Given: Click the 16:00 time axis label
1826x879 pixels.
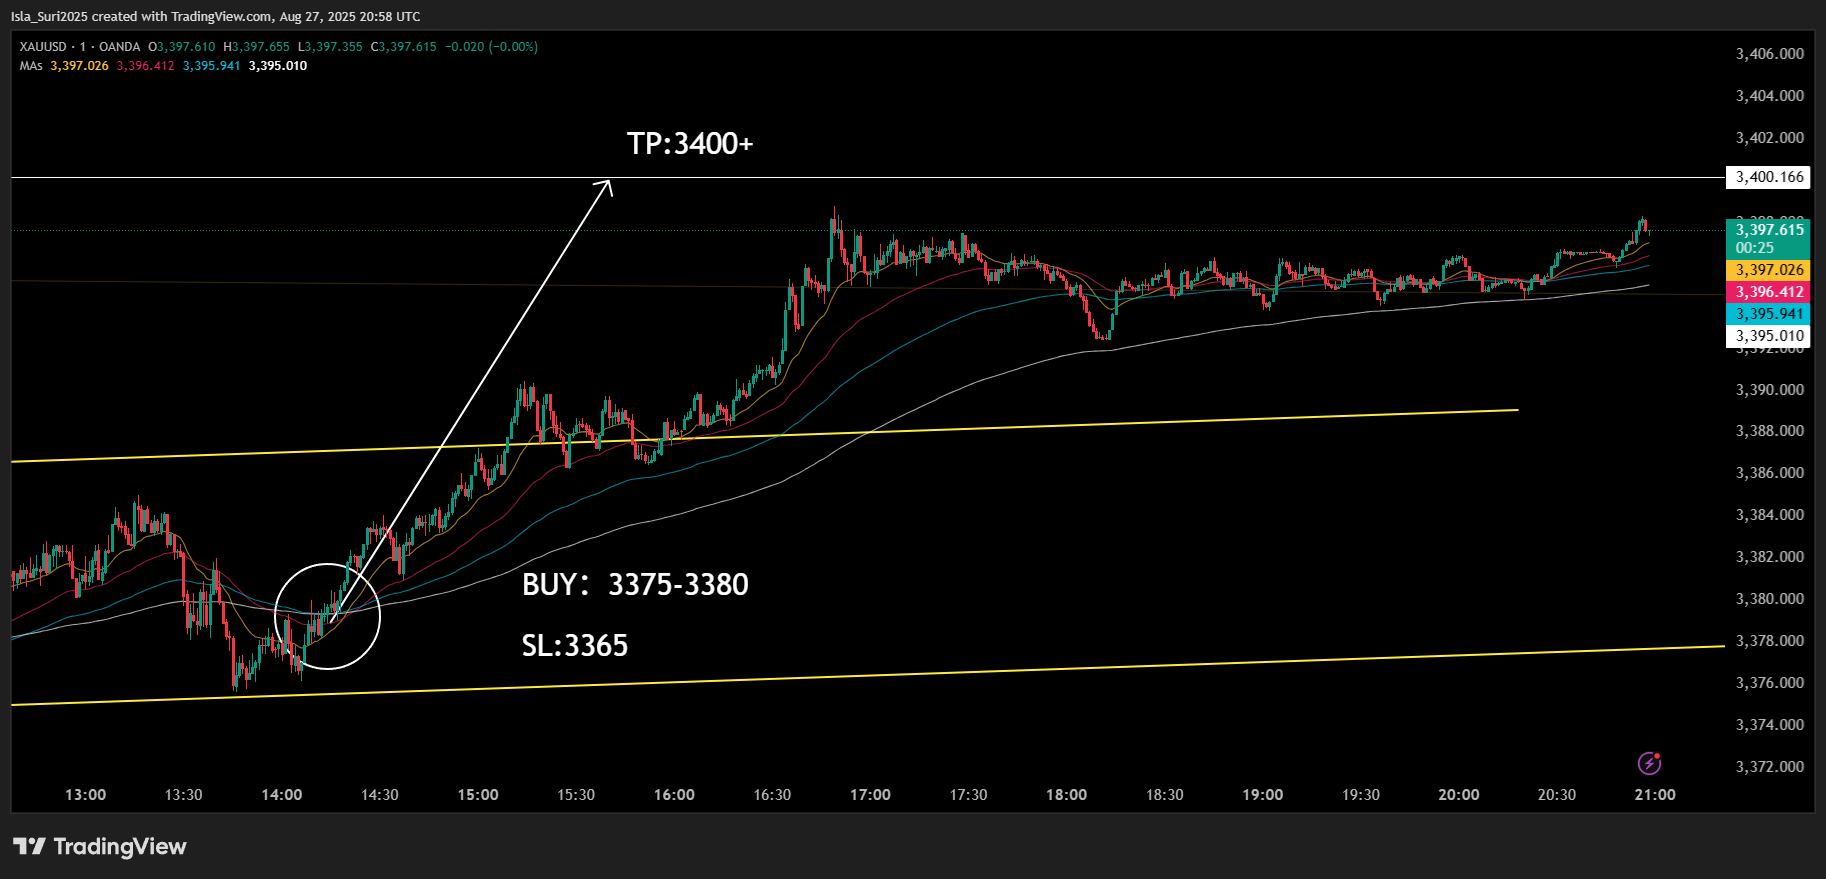Looking at the screenshot, I should point(674,795).
